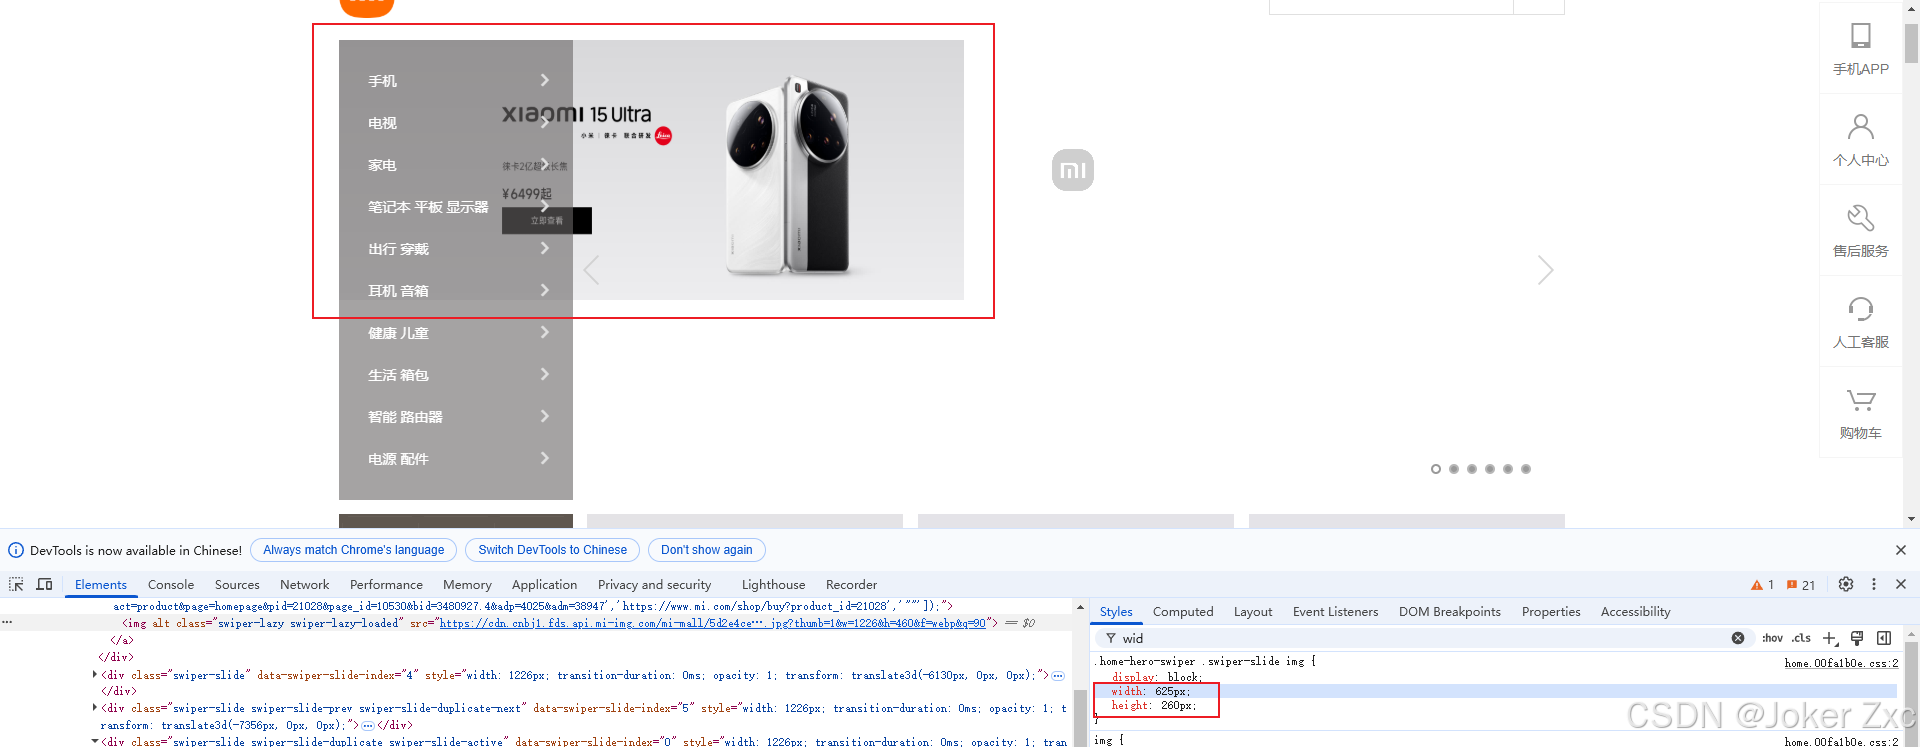Open the Accessibility pane tab
1920x747 pixels.
pos(1635,612)
